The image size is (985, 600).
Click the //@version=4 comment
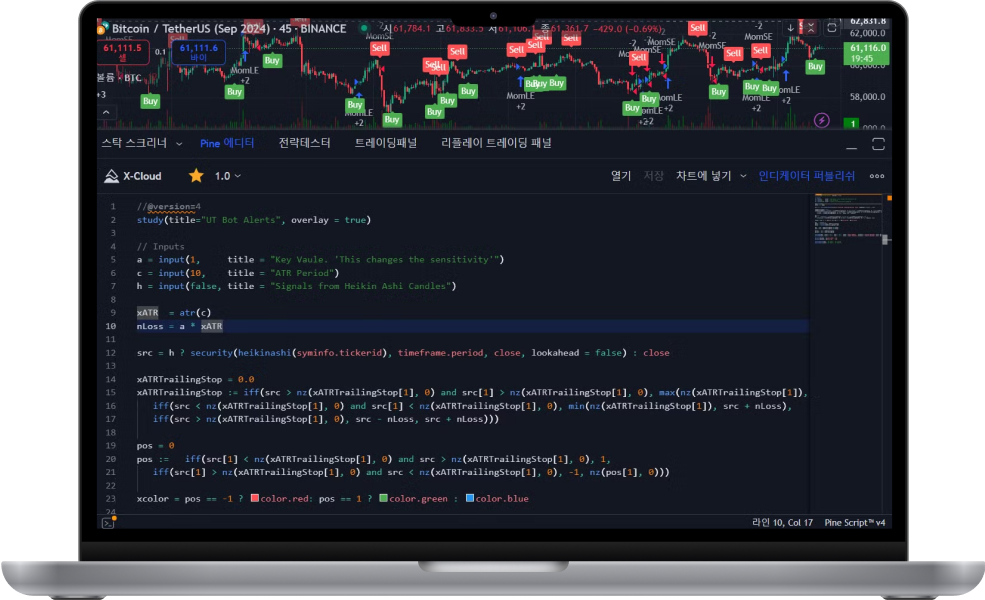169,206
